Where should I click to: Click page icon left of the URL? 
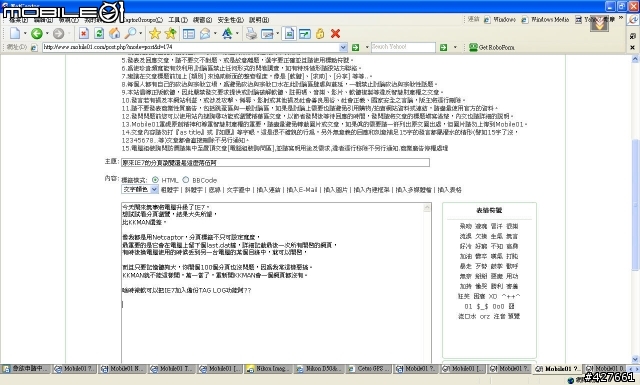(x=34, y=47)
